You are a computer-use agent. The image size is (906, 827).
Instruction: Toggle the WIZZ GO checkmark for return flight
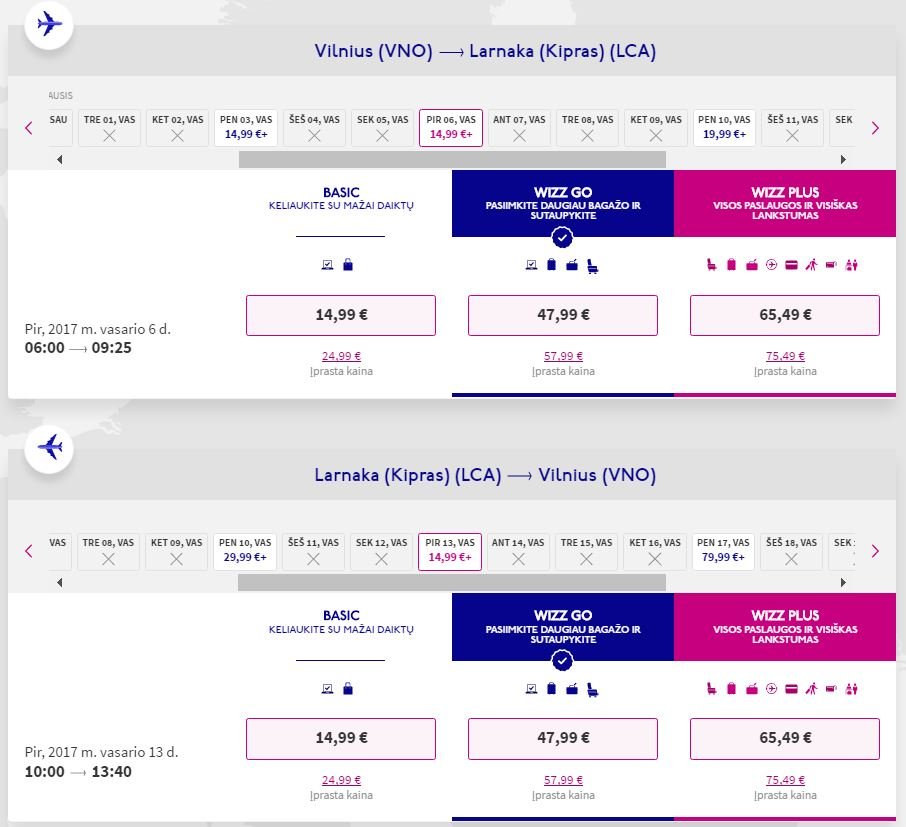click(562, 660)
